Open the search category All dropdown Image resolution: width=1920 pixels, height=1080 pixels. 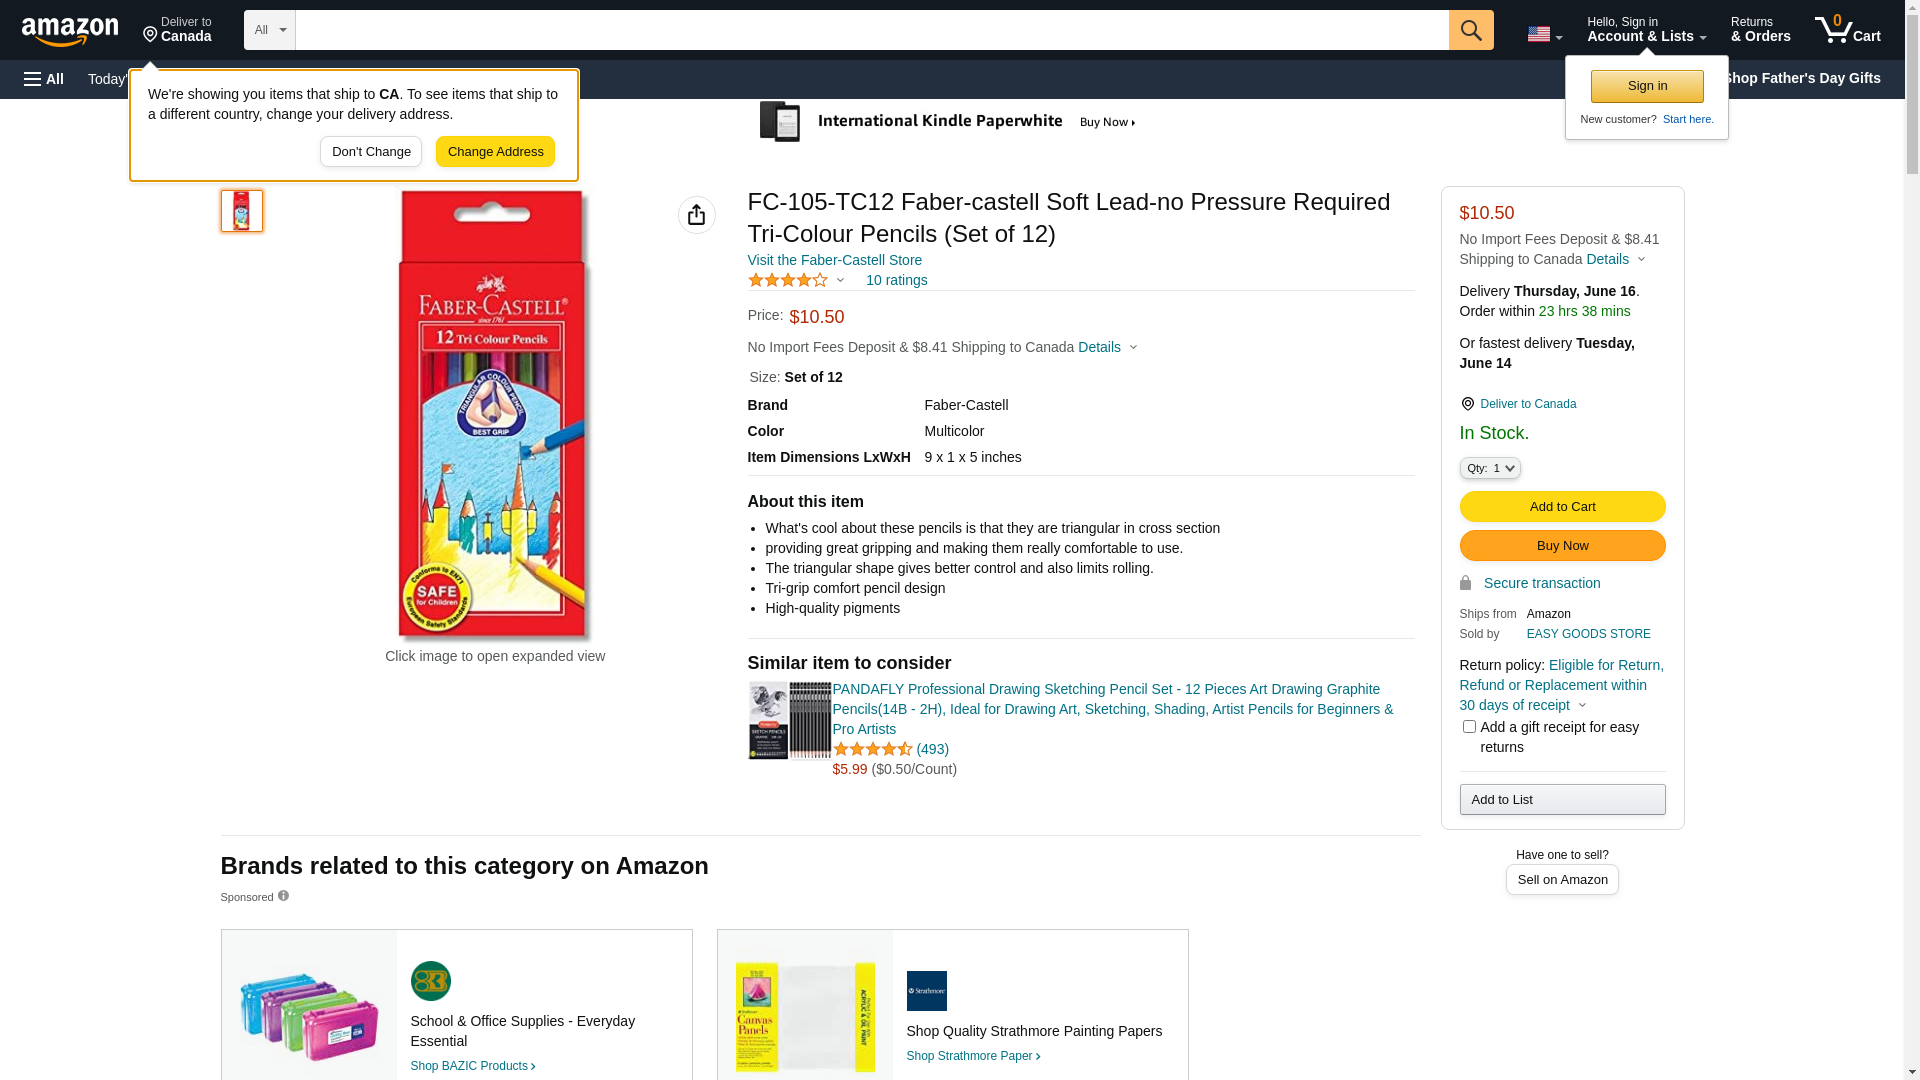(270, 30)
